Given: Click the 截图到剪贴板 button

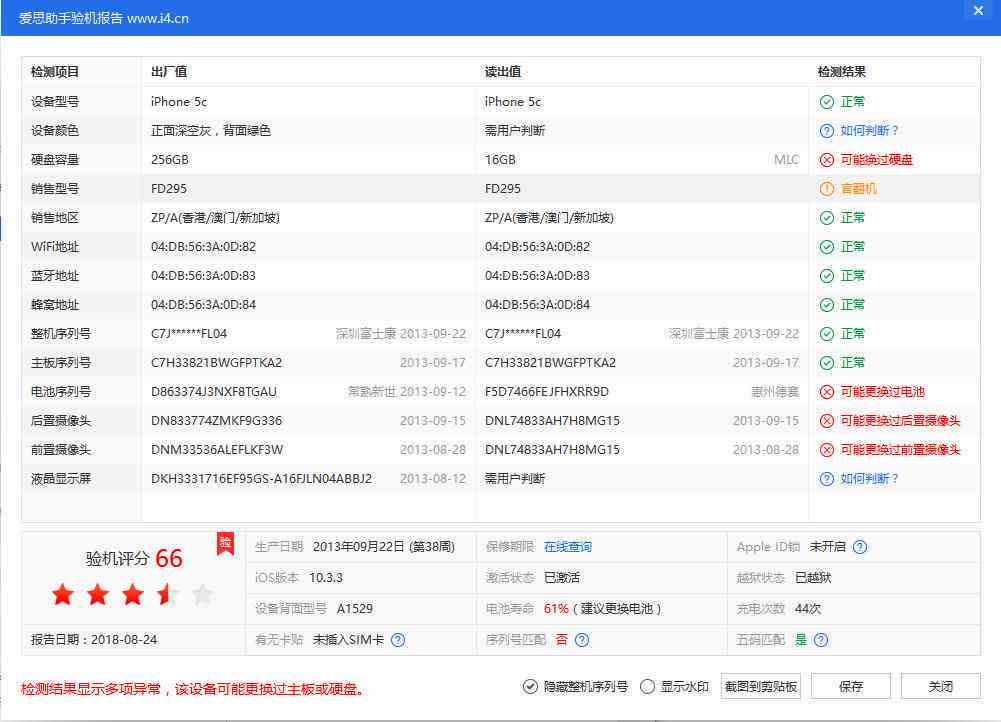Looking at the screenshot, I should [761, 686].
